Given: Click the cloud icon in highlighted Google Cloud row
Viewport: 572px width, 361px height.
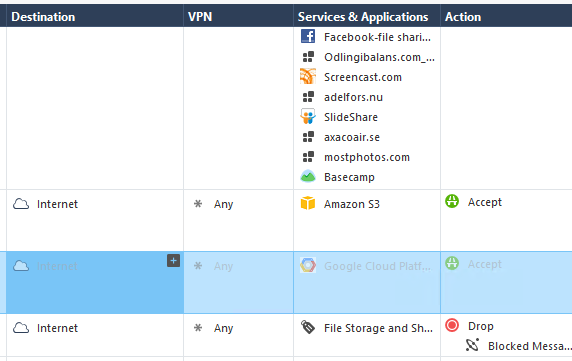Looking at the screenshot, I should point(21,266).
